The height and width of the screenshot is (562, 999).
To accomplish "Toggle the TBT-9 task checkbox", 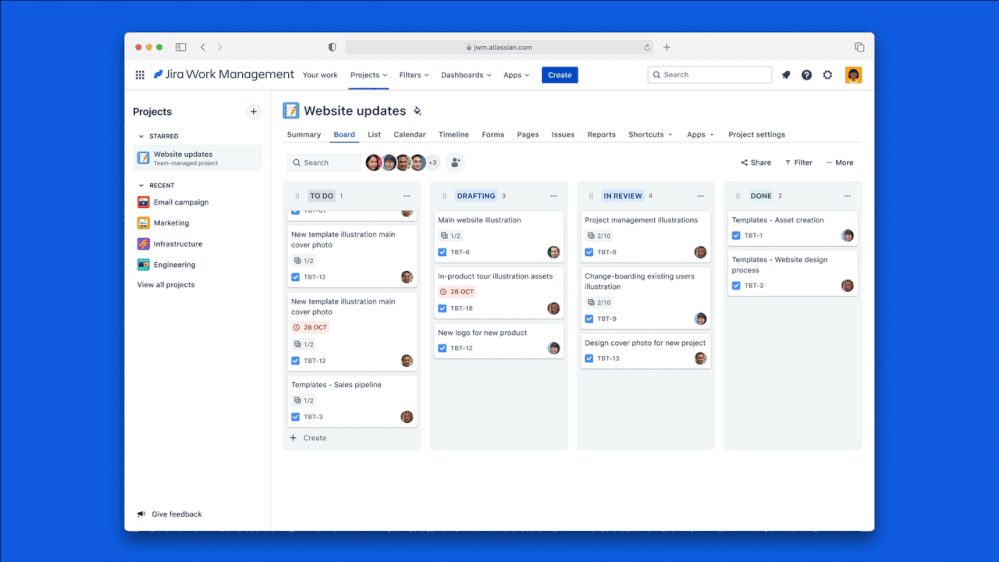I will [589, 319].
